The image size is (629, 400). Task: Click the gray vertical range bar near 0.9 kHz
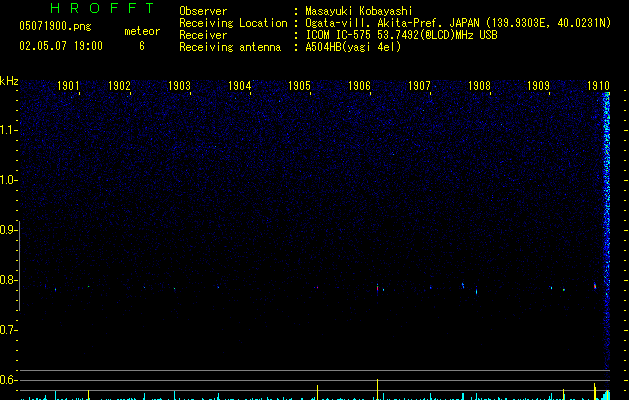pyautogui.click(x=19, y=266)
